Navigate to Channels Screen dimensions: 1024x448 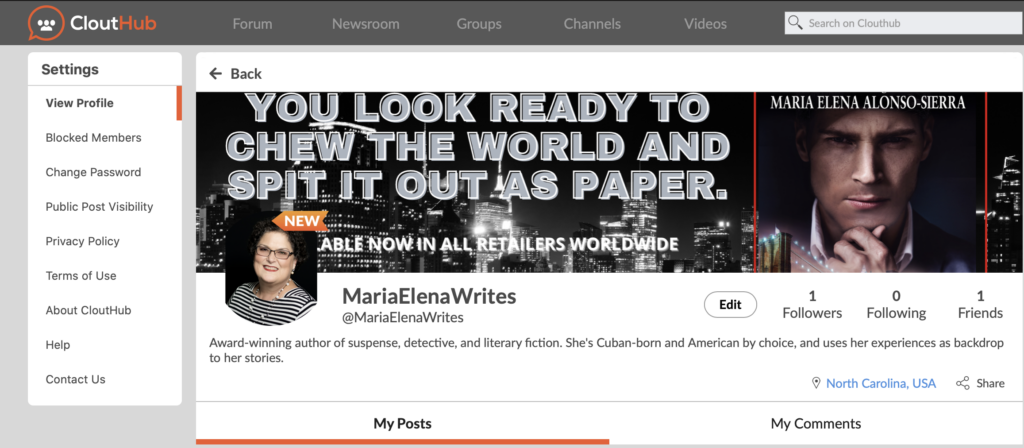pos(592,24)
